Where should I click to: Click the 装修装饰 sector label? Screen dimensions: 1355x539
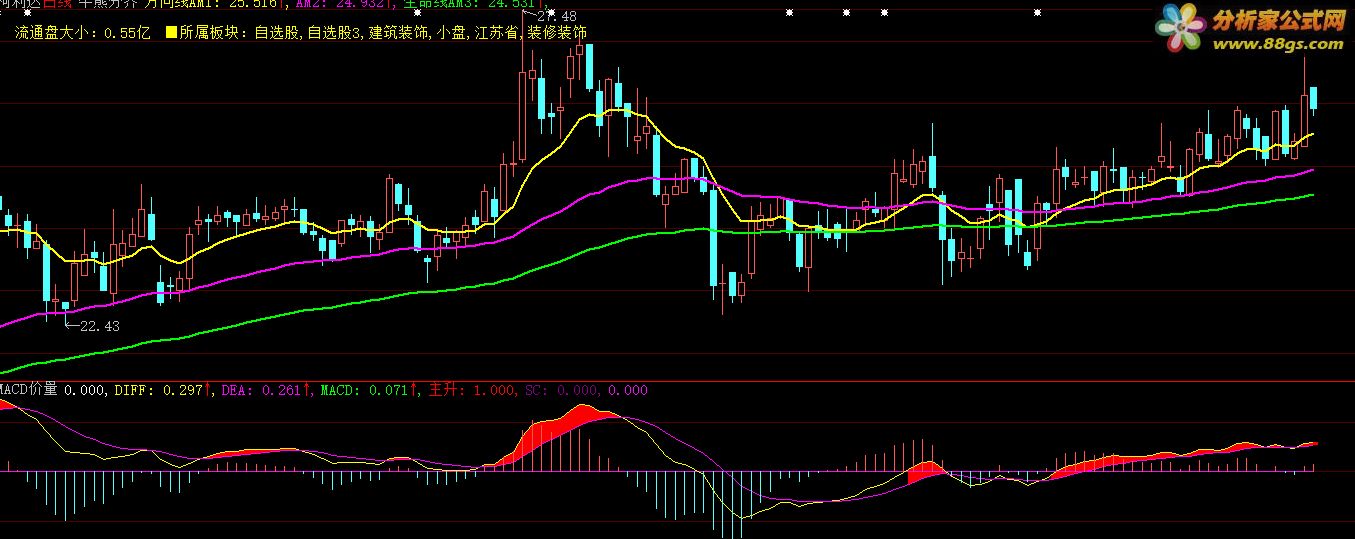[557, 33]
